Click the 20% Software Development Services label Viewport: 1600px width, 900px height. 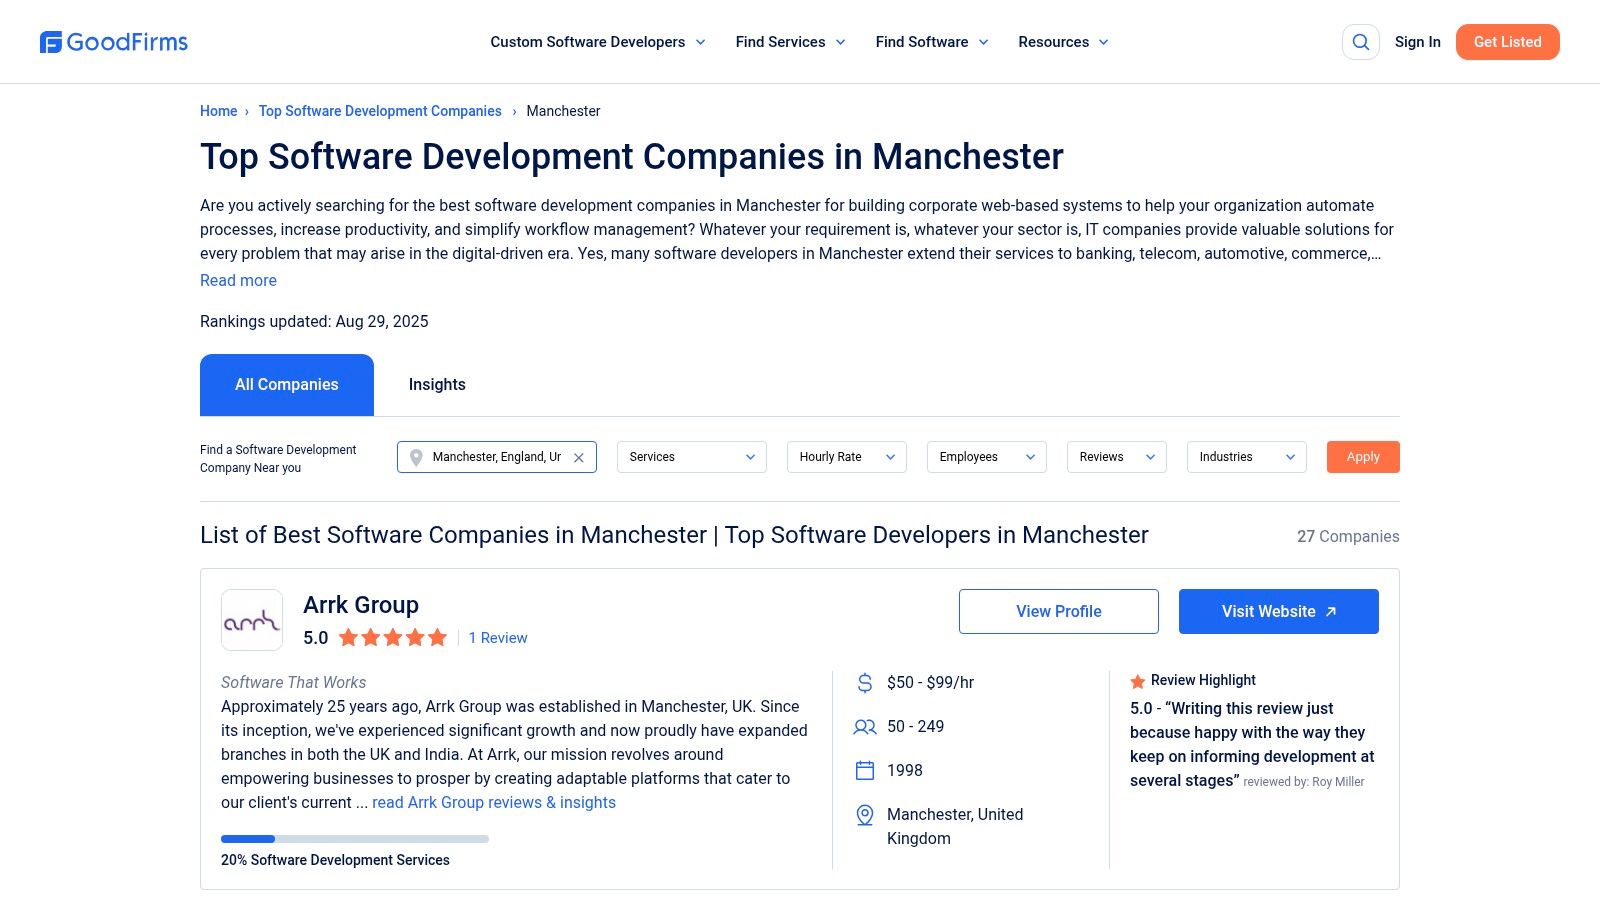(x=335, y=860)
